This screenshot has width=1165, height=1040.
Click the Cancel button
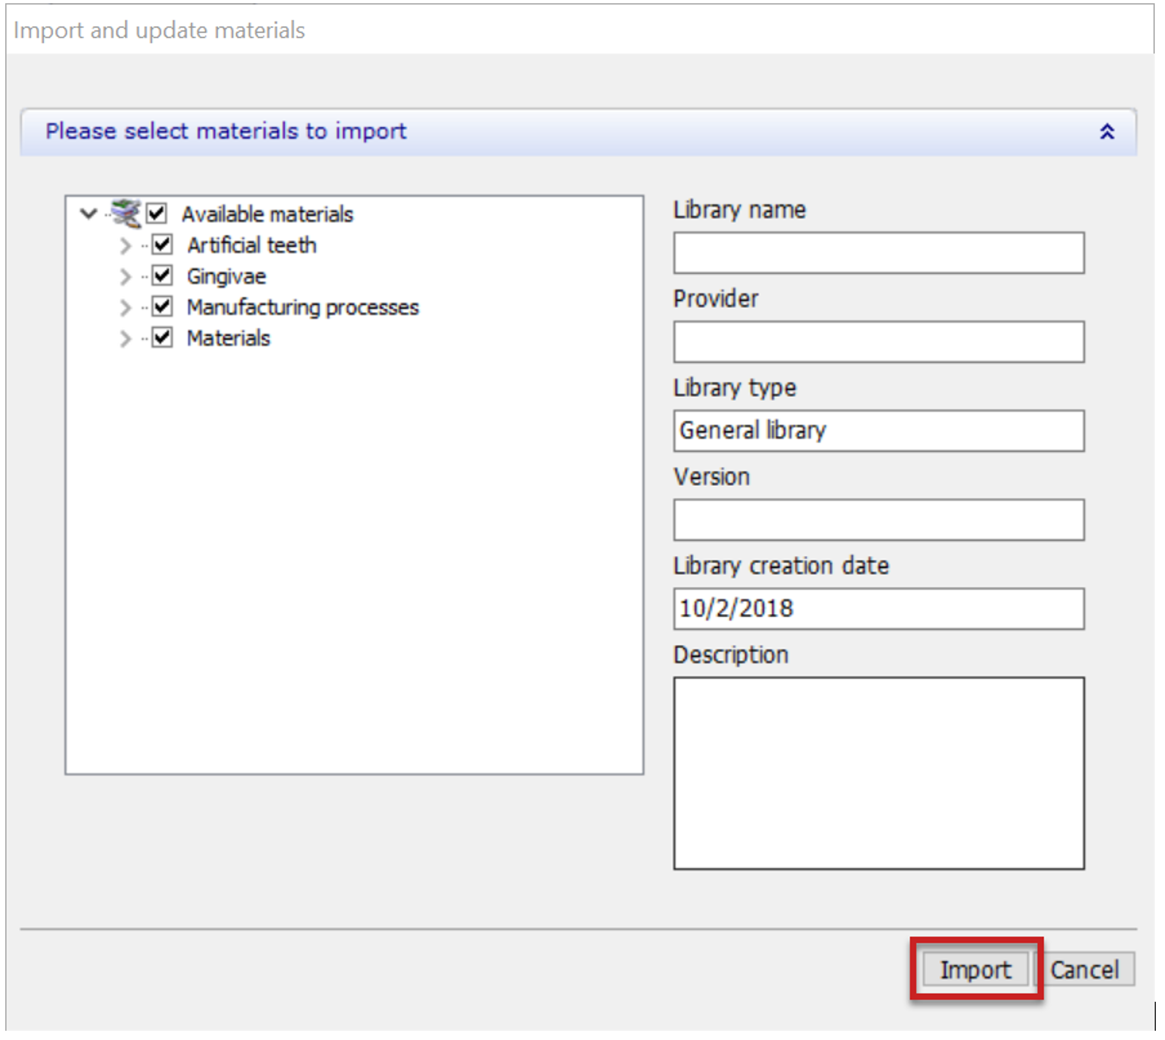[x=1084, y=969]
